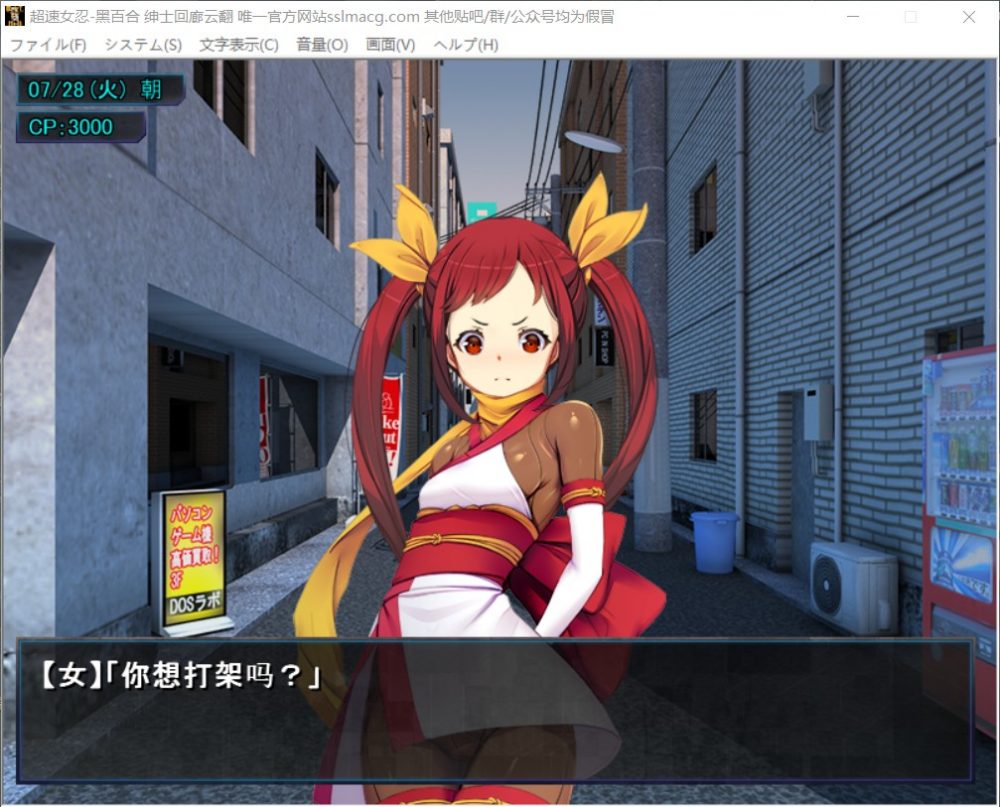
Task: Close the game window
Action: (968, 17)
